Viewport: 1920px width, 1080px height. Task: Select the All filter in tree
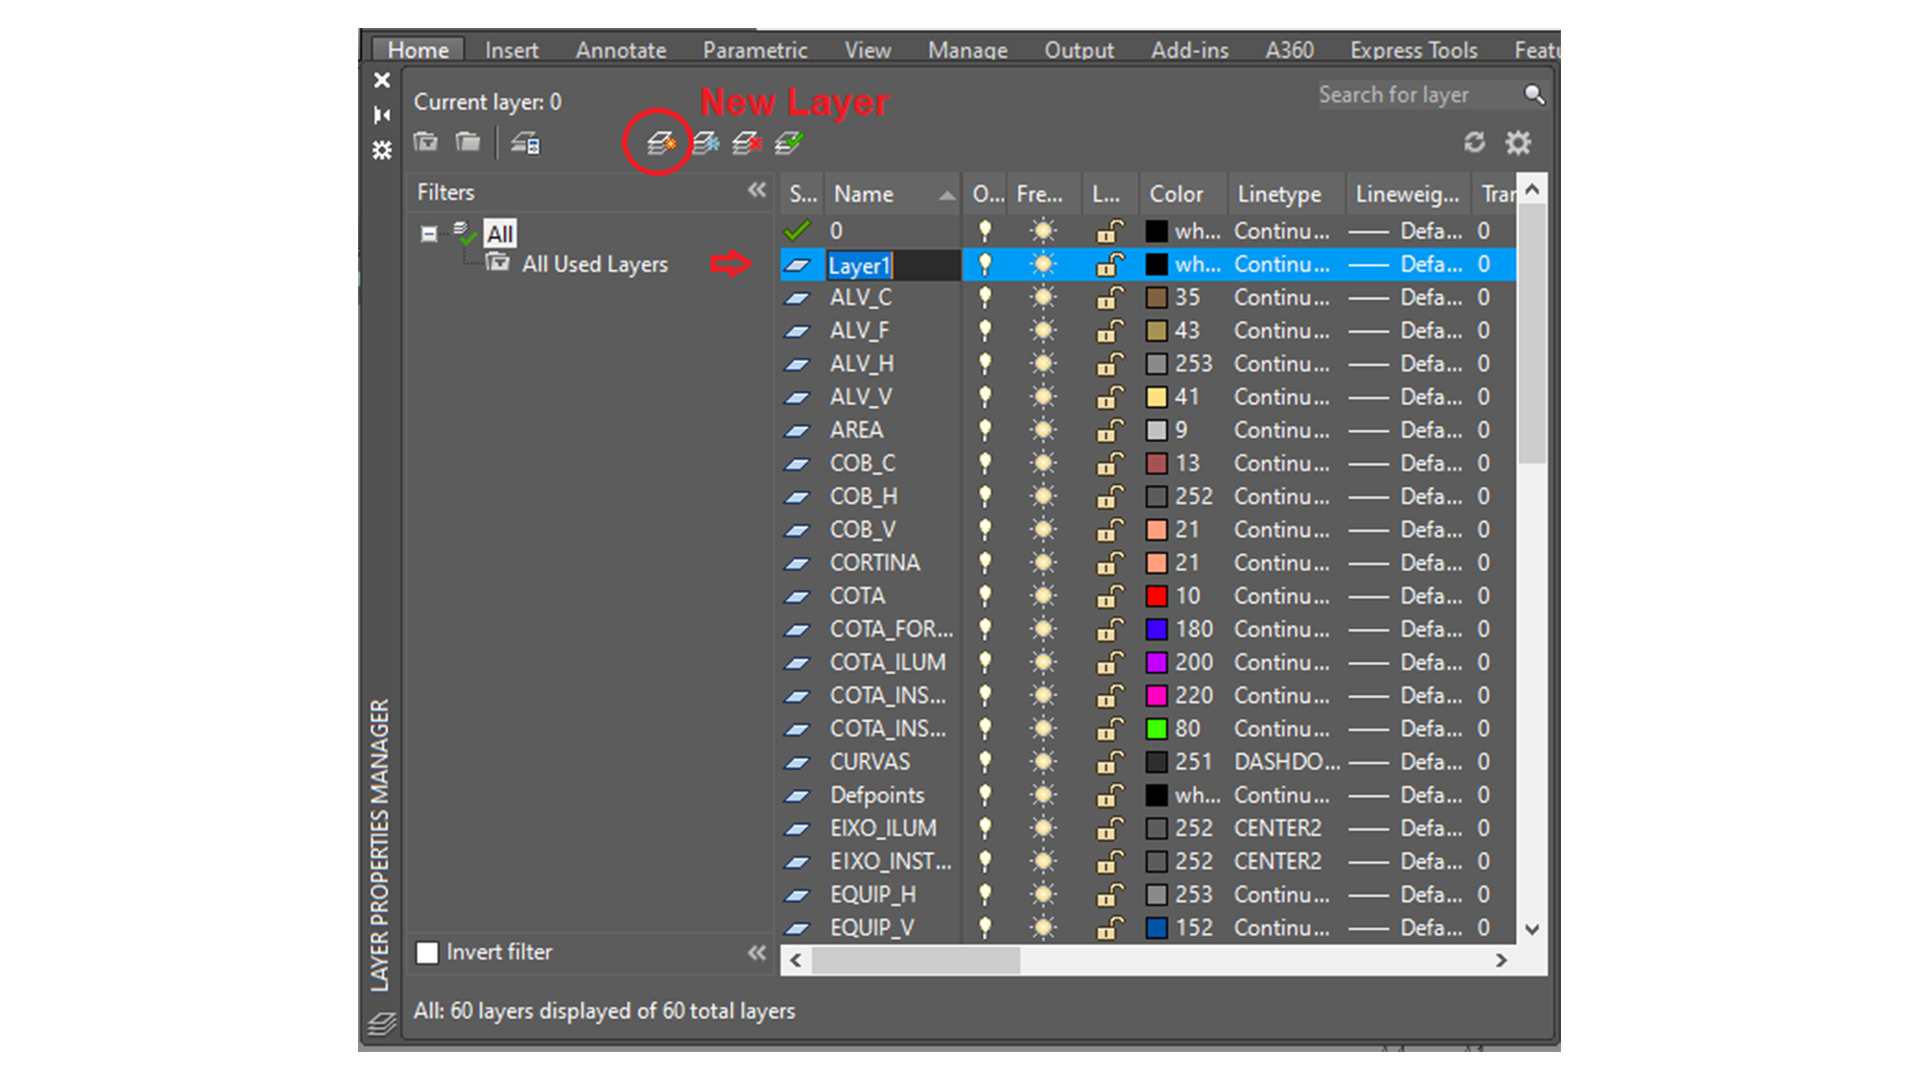499,234
